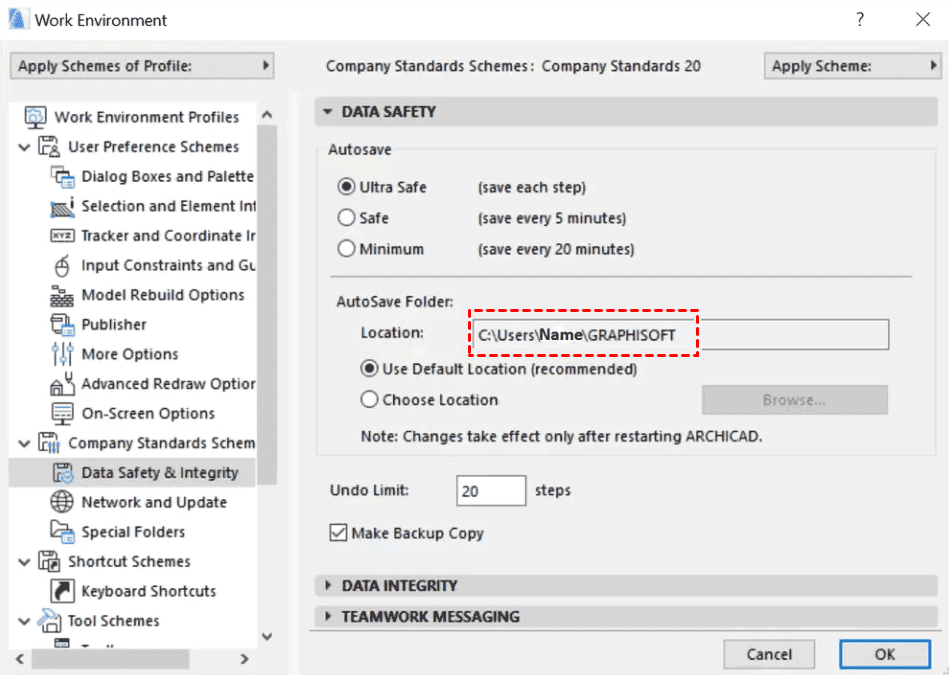This screenshot has width=949, height=675.
Task: Click the Network and Update globe icon
Action: [63, 502]
